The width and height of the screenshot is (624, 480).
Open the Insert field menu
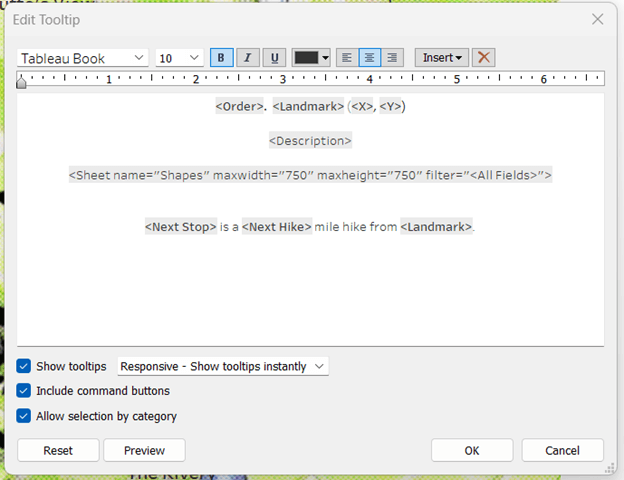(441, 58)
